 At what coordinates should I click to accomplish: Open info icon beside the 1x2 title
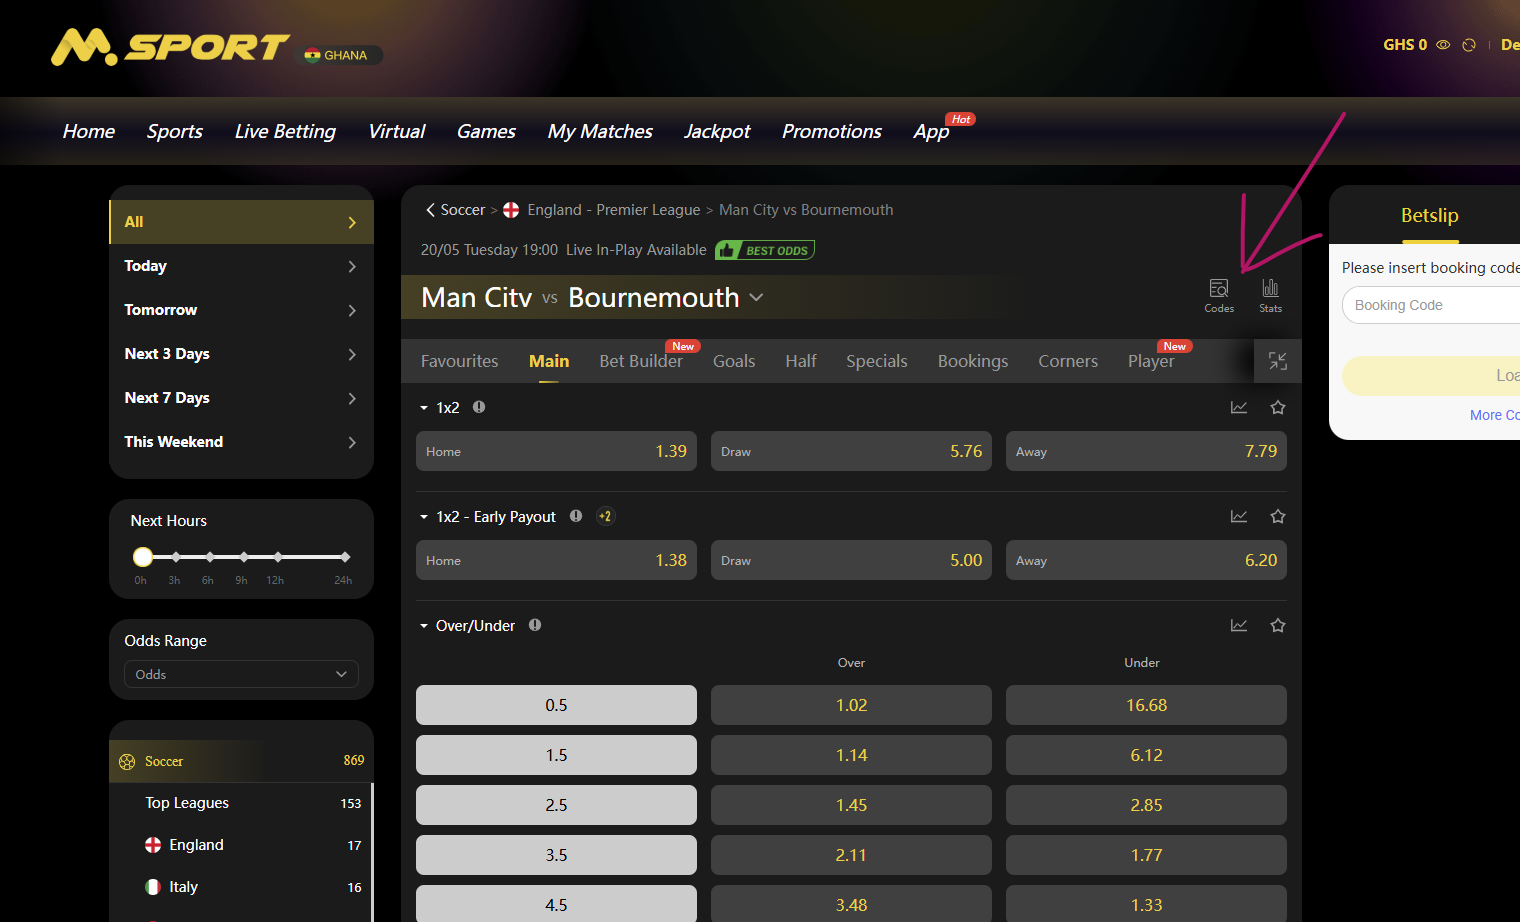[x=479, y=407]
